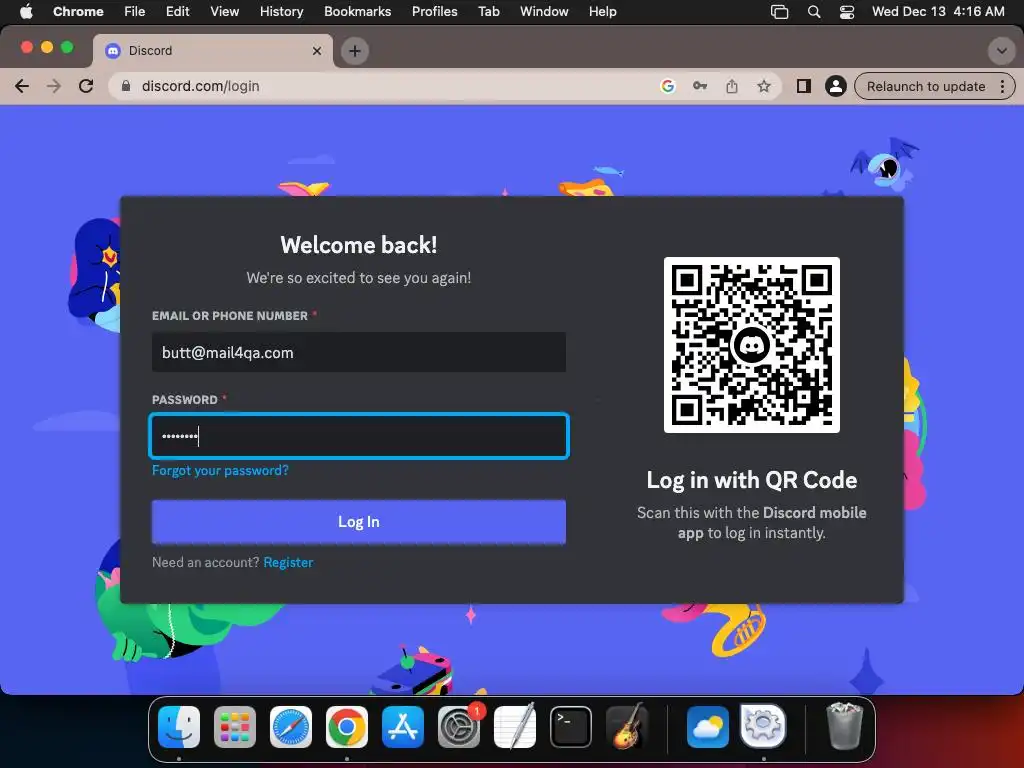
Task: Open Safari from the dock
Action: click(x=291, y=727)
